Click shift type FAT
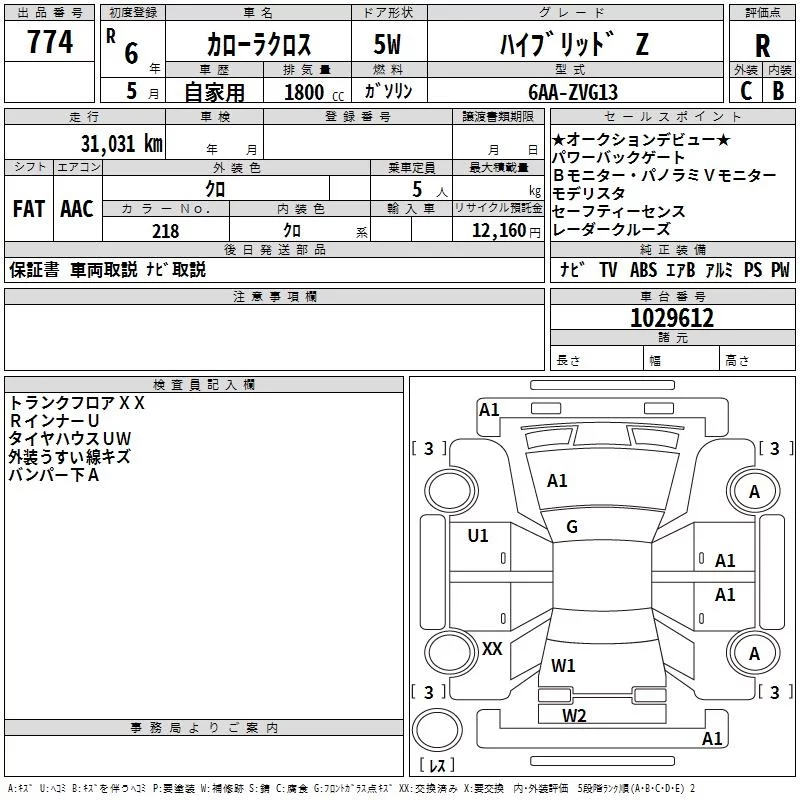This screenshot has width=800, height=800. (x=29, y=209)
